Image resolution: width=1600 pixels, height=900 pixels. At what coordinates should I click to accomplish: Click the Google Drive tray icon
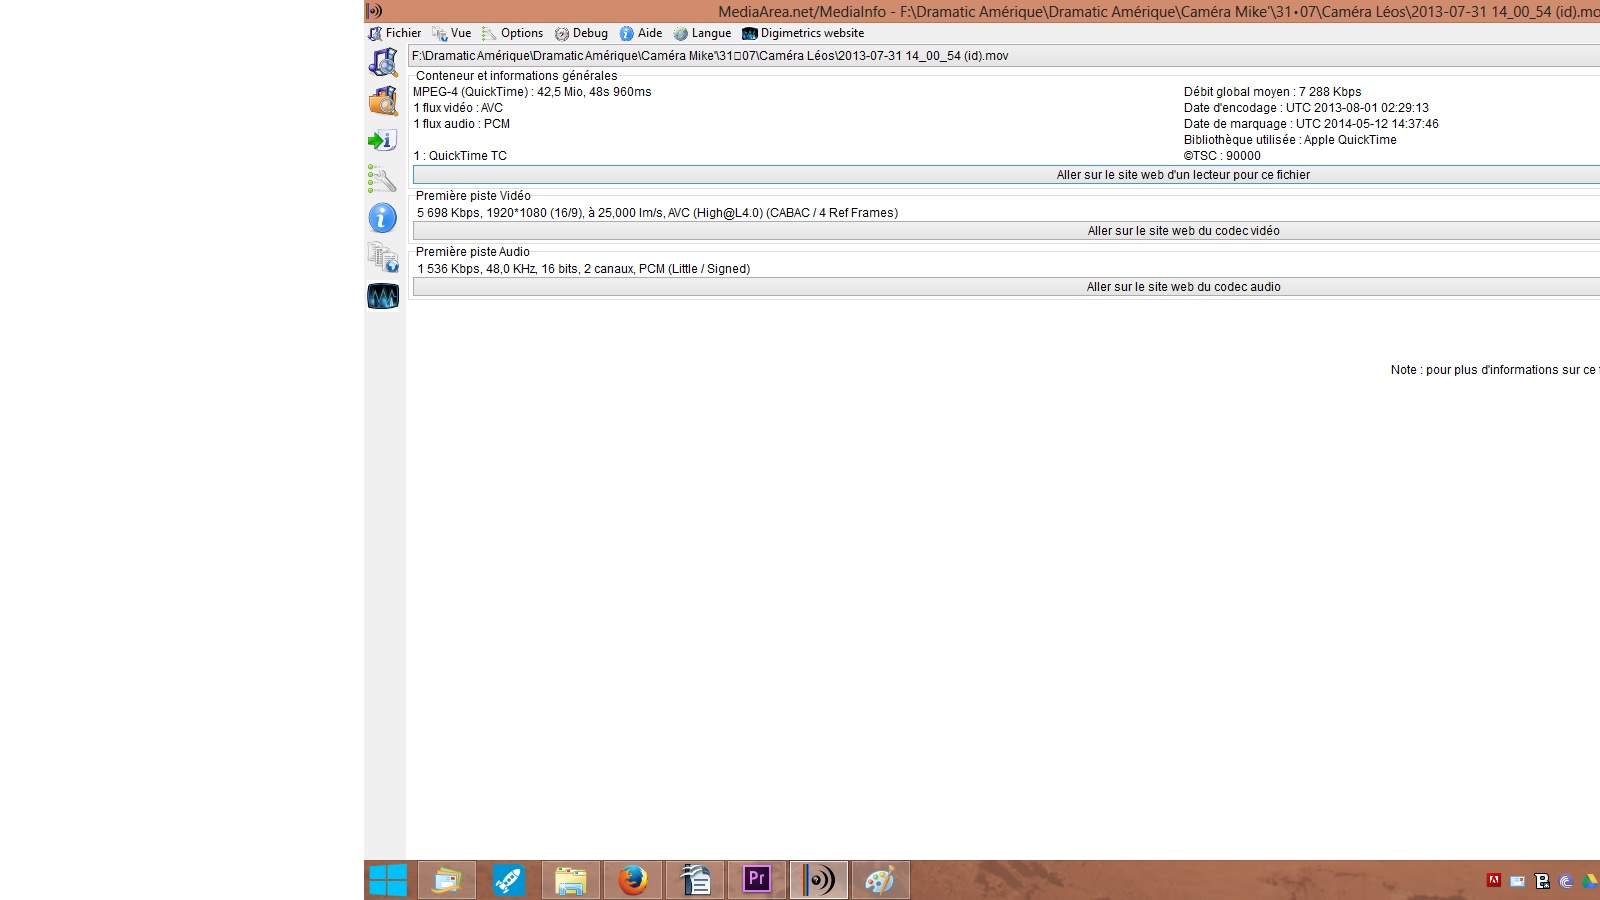tap(1590, 881)
